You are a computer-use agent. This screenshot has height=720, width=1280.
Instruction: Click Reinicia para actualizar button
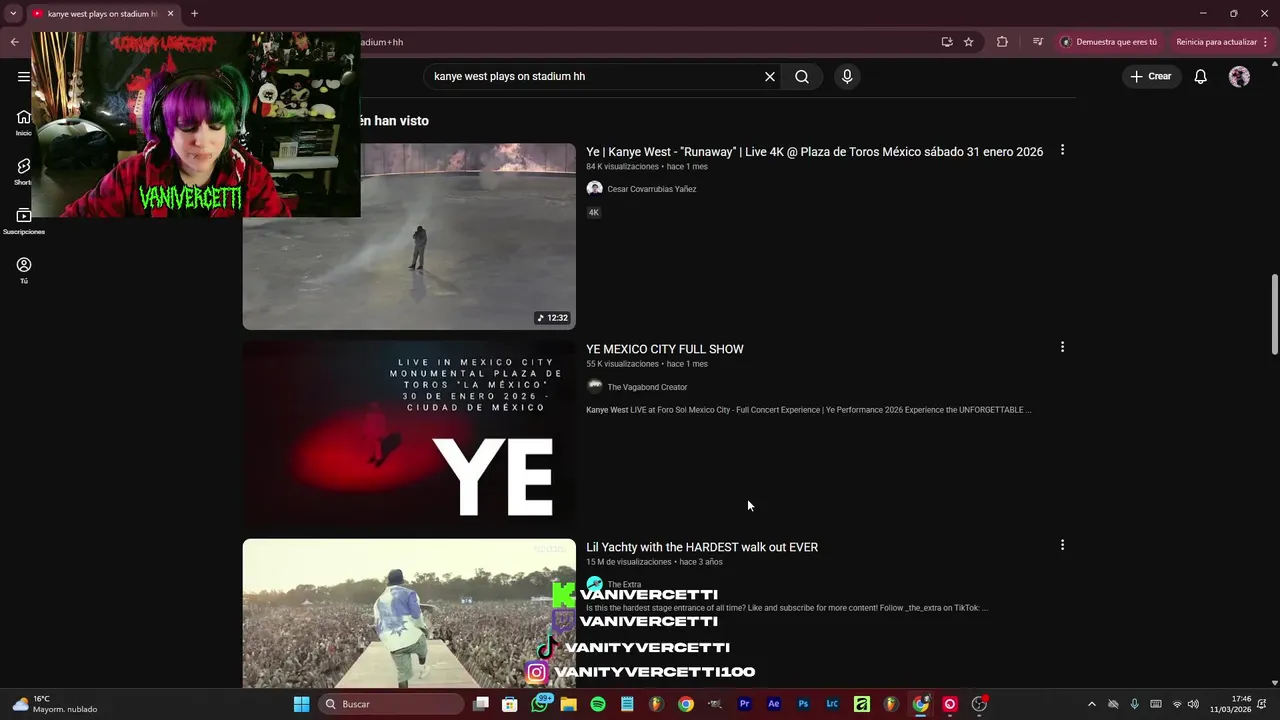1216,42
